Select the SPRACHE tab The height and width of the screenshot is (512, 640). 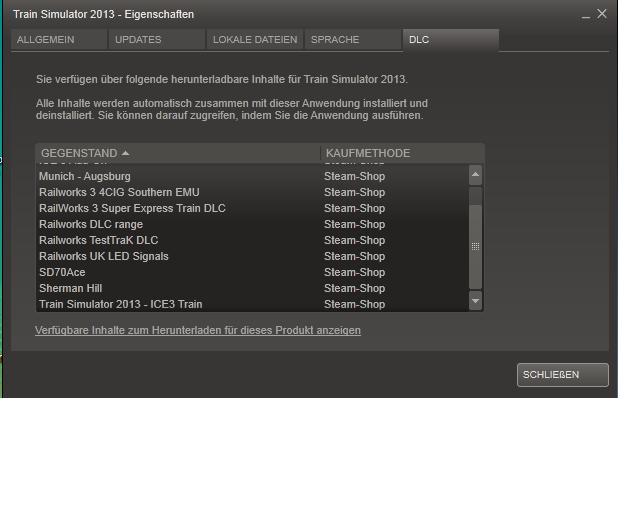pos(353,40)
